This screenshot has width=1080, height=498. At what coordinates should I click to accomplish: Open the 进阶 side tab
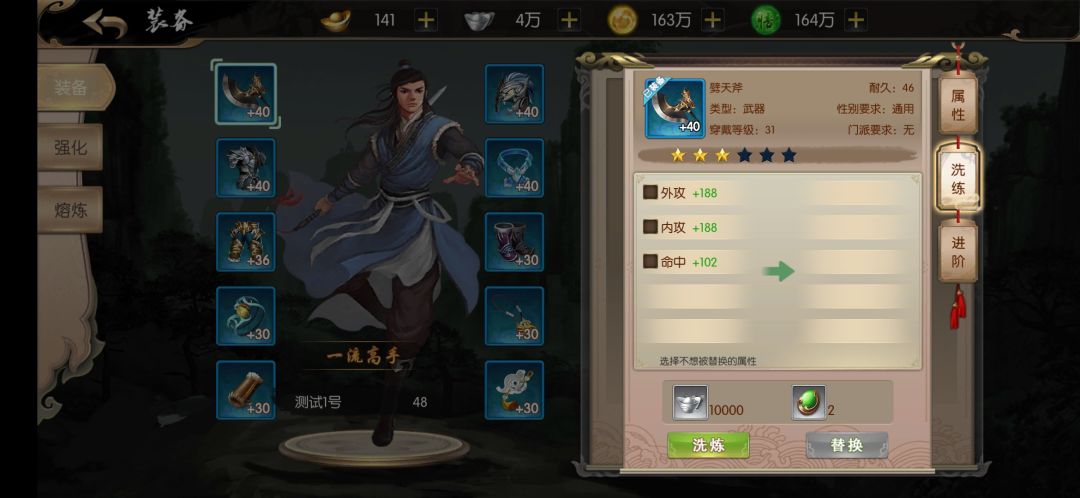(958, 252)
